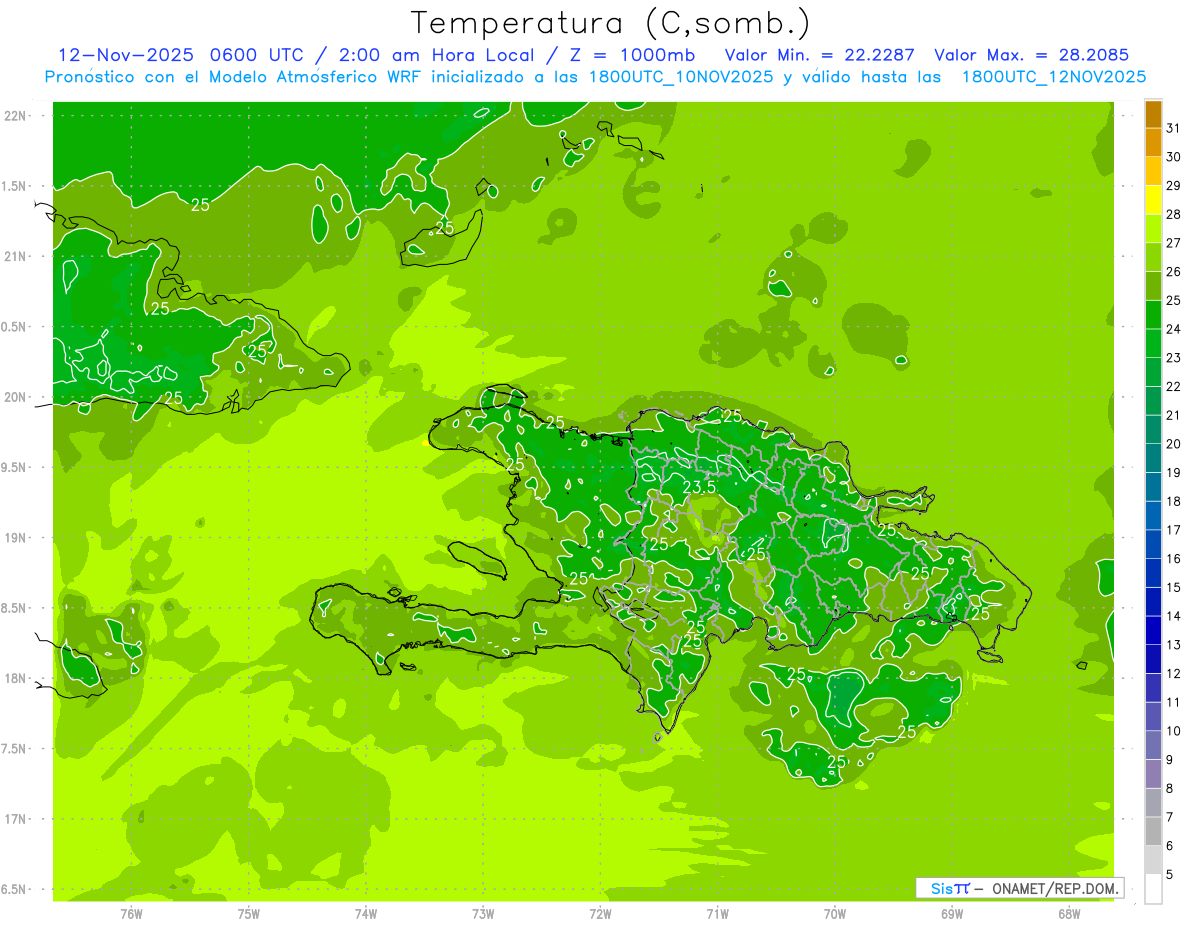The image size is (1200, 927).
Task: Click the 76W longitude axis label
Action: click(x=131, y=913)
